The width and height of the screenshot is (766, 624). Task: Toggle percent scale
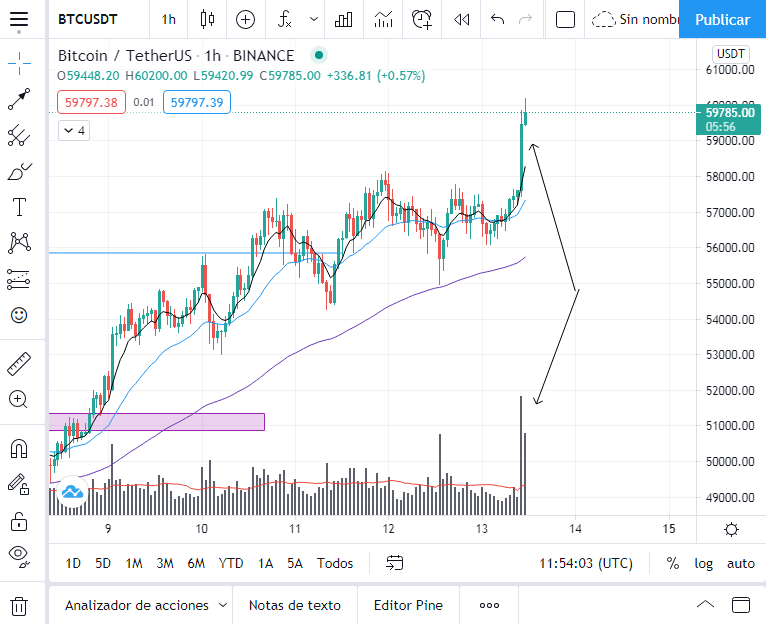point(673,563)
